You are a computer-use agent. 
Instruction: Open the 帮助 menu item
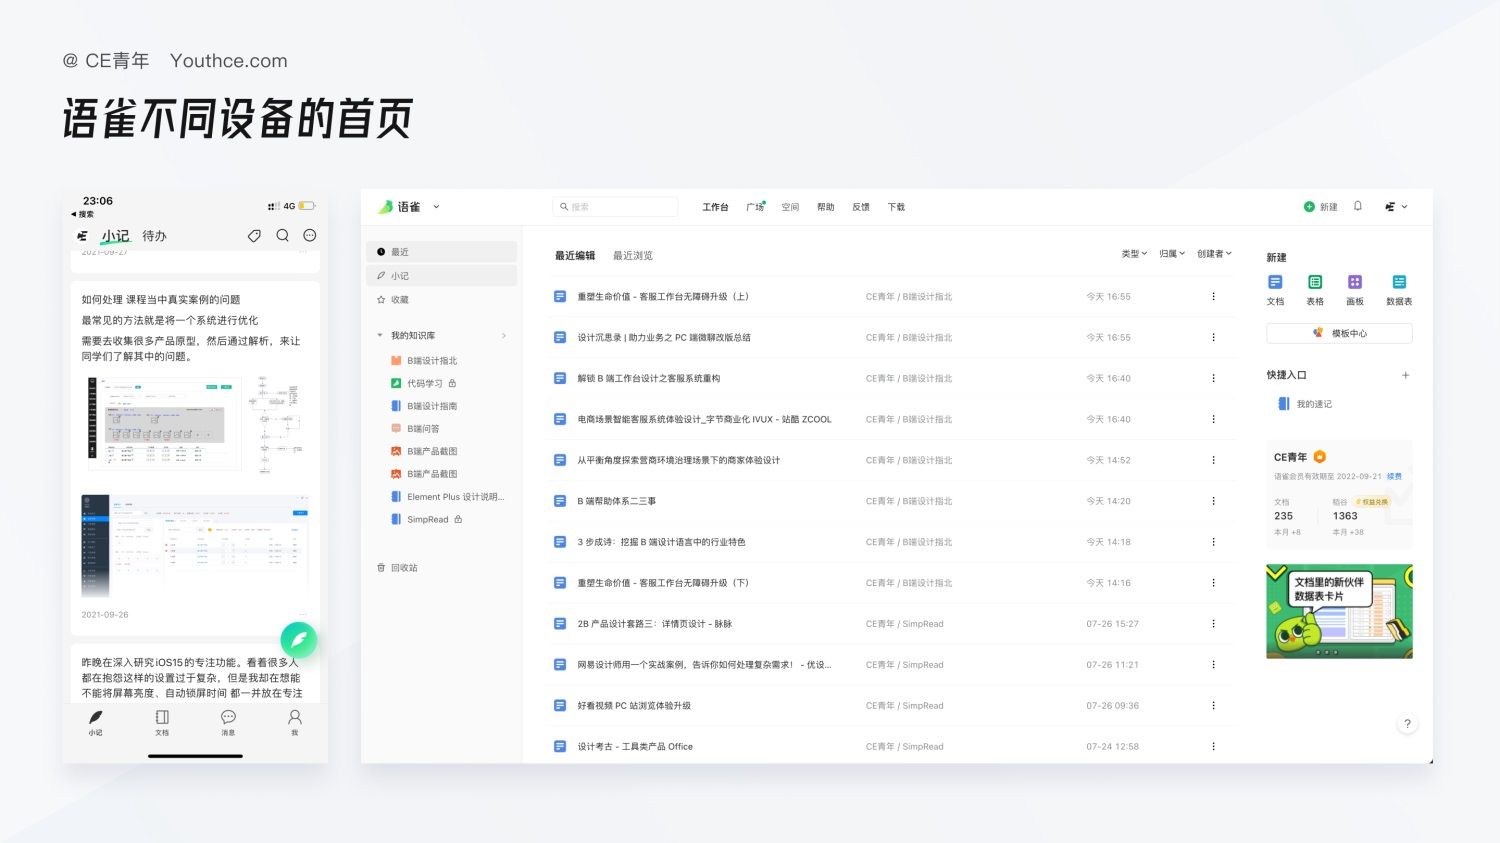[825, 207]
